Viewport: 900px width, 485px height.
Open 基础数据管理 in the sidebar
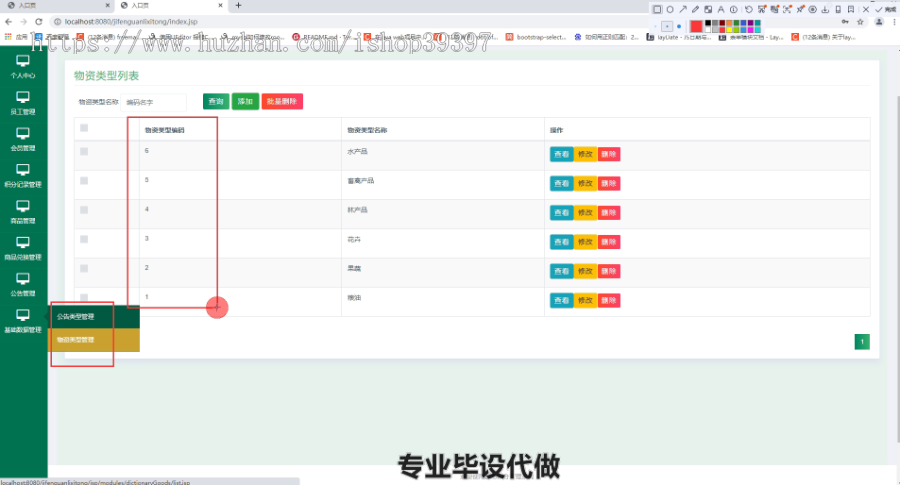point(23,321)
